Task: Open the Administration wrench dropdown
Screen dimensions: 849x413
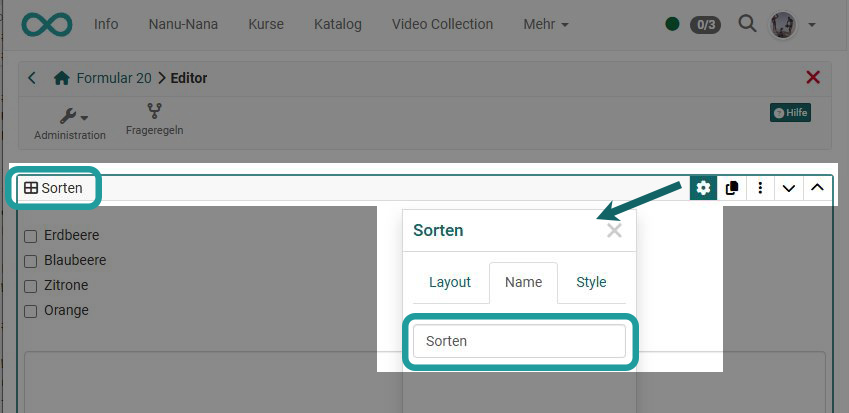Action: [70, 124]
